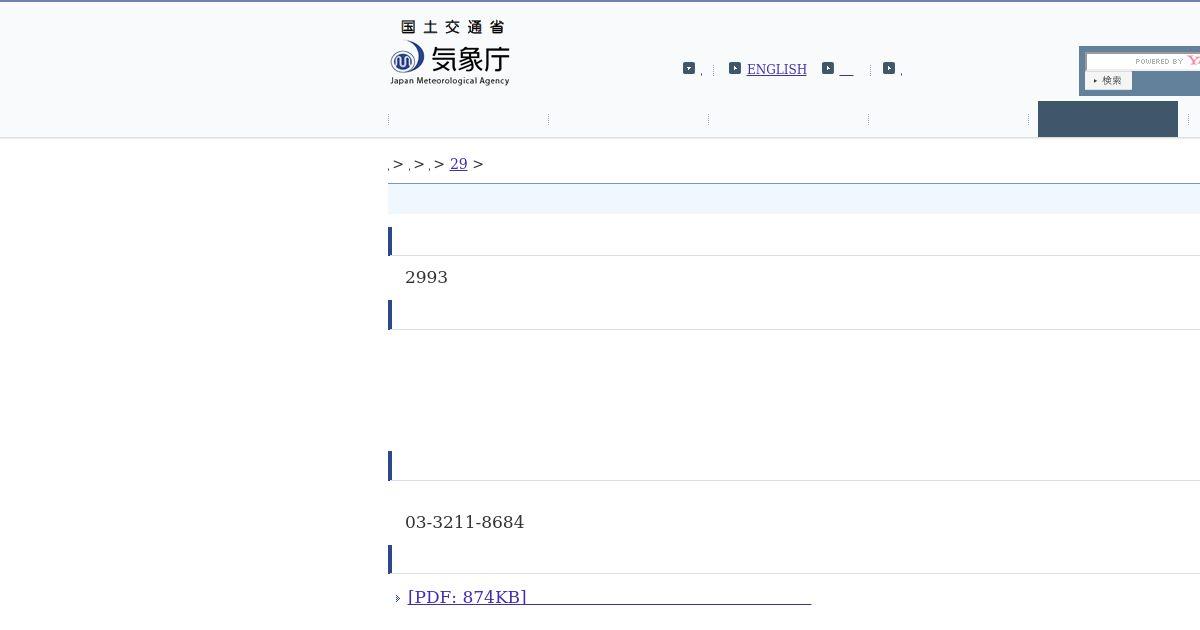
Task: Select the dark highlighted navigation tab
Action: pos(1108,119)
